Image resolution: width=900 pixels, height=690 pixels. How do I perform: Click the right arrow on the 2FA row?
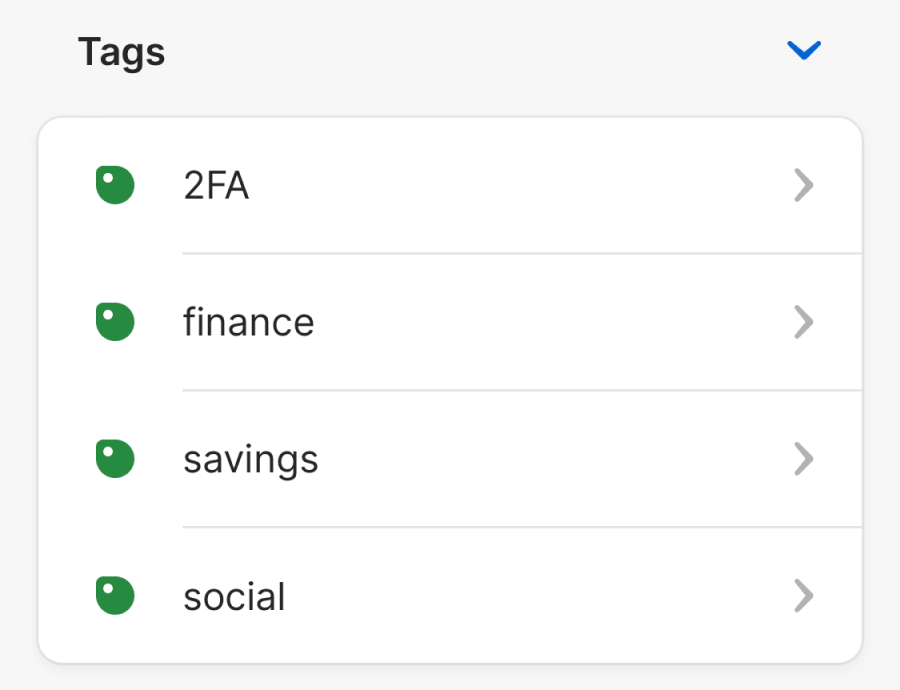[x=804, y=185]
